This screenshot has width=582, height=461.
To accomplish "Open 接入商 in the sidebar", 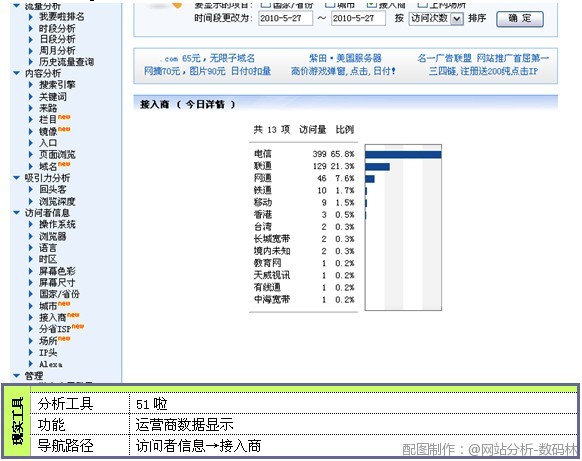I will tap(53, 317).
